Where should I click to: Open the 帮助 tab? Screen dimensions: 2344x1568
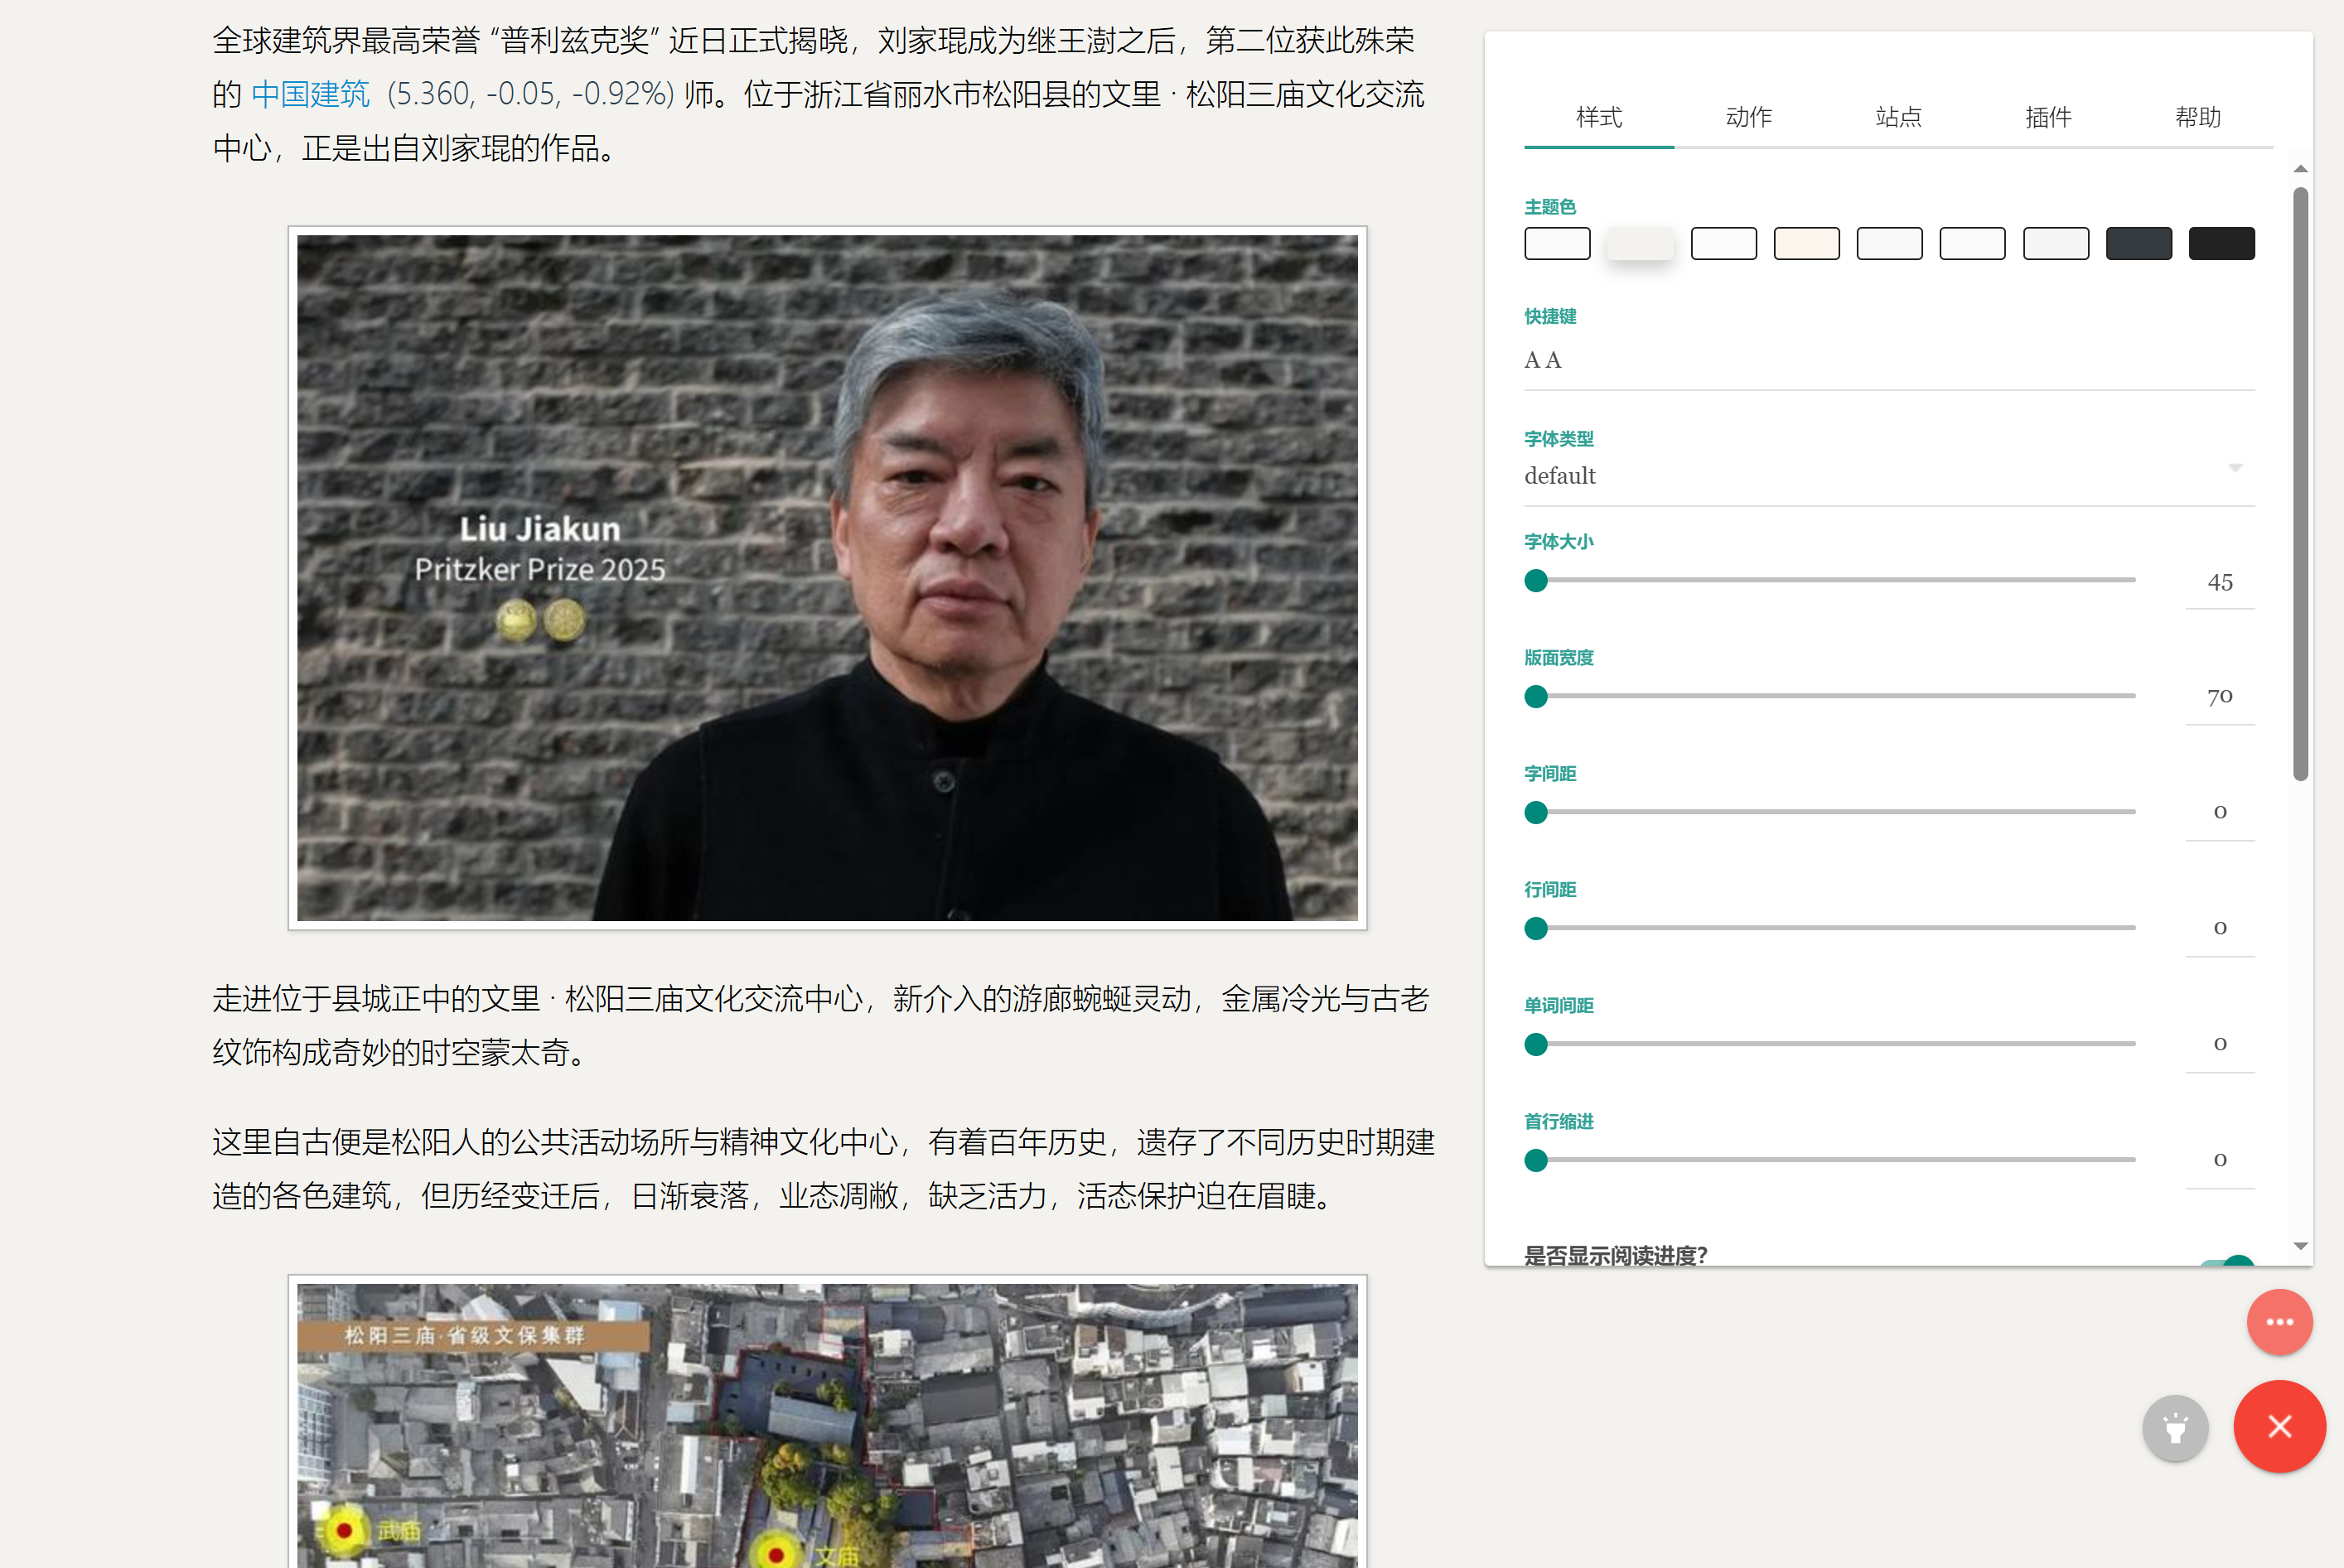click(x=2198, y=117)
